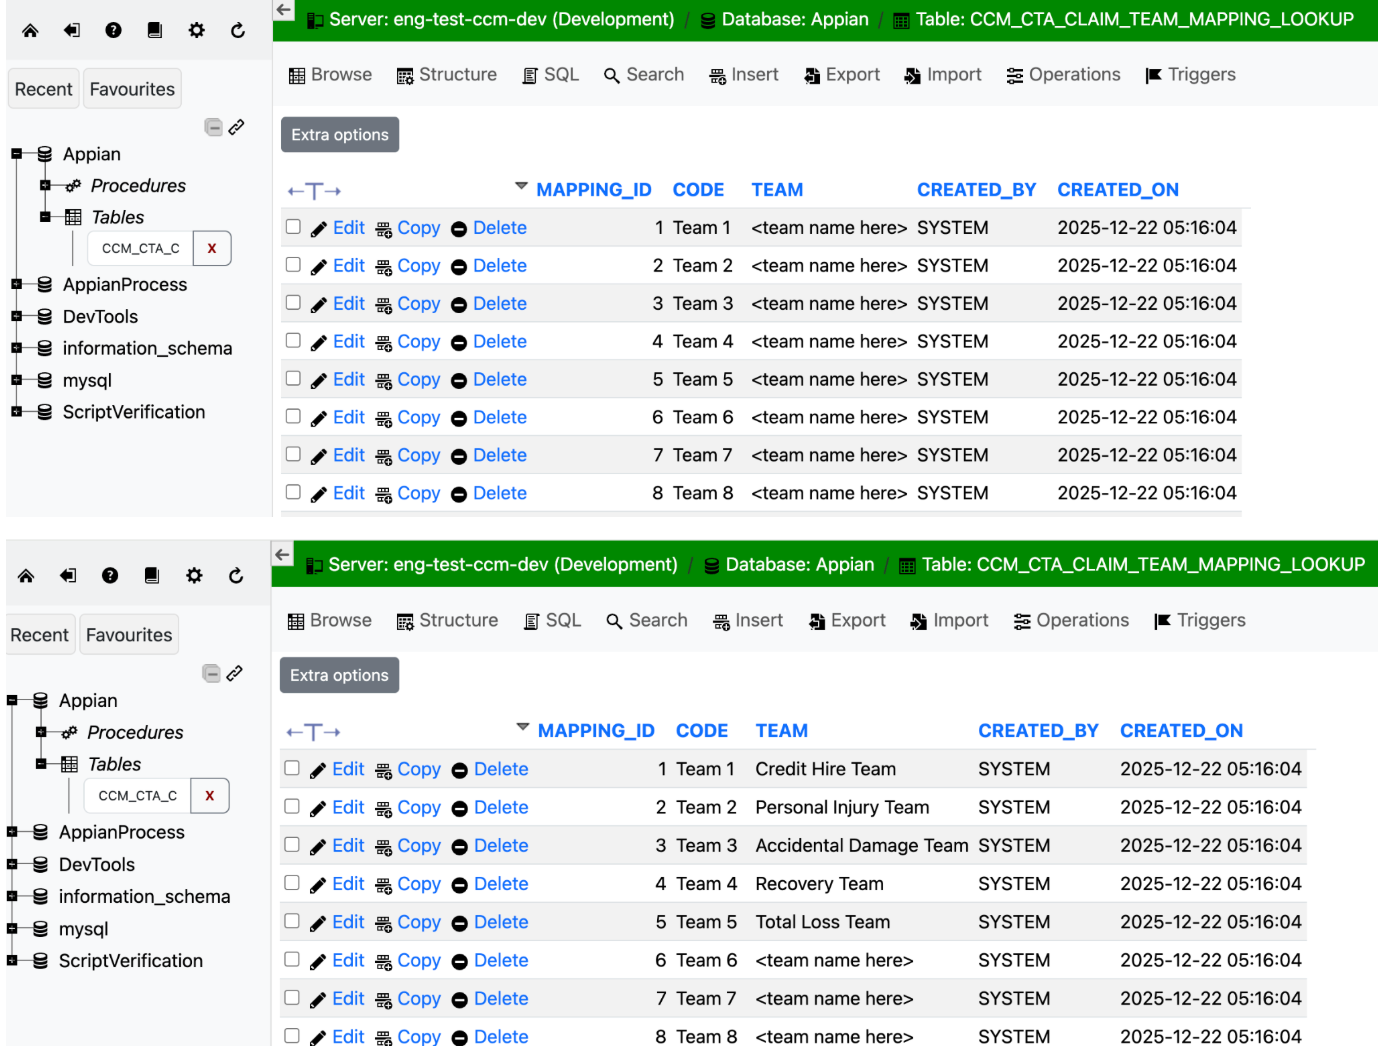
Task: Expand information_schema database in bottom tree
Action: [12, 896]
